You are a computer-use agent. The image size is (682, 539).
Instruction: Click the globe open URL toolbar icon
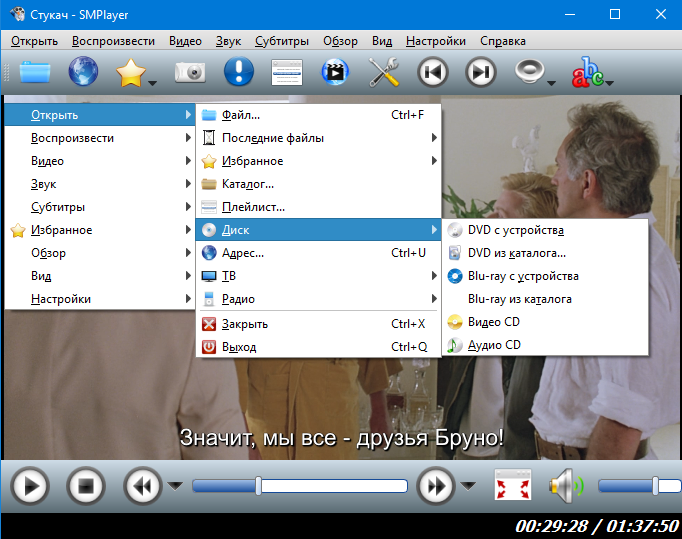point(83,73)
